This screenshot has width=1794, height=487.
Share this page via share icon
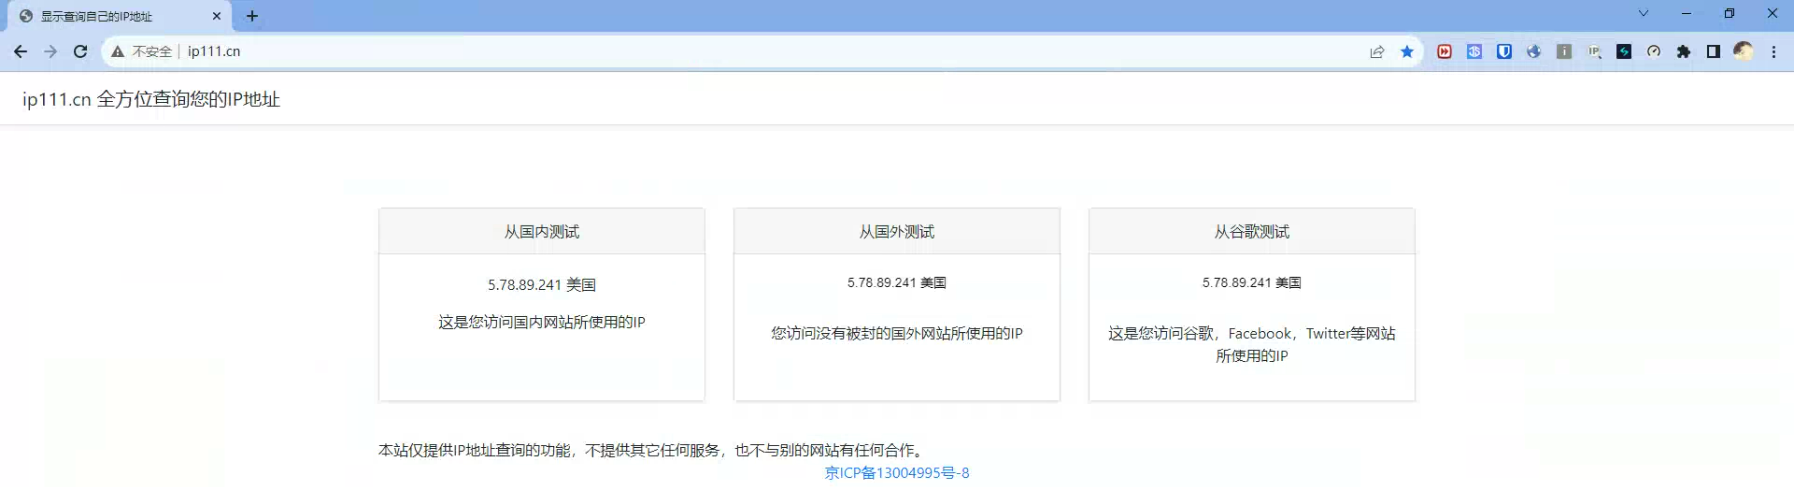point(1377,51)
